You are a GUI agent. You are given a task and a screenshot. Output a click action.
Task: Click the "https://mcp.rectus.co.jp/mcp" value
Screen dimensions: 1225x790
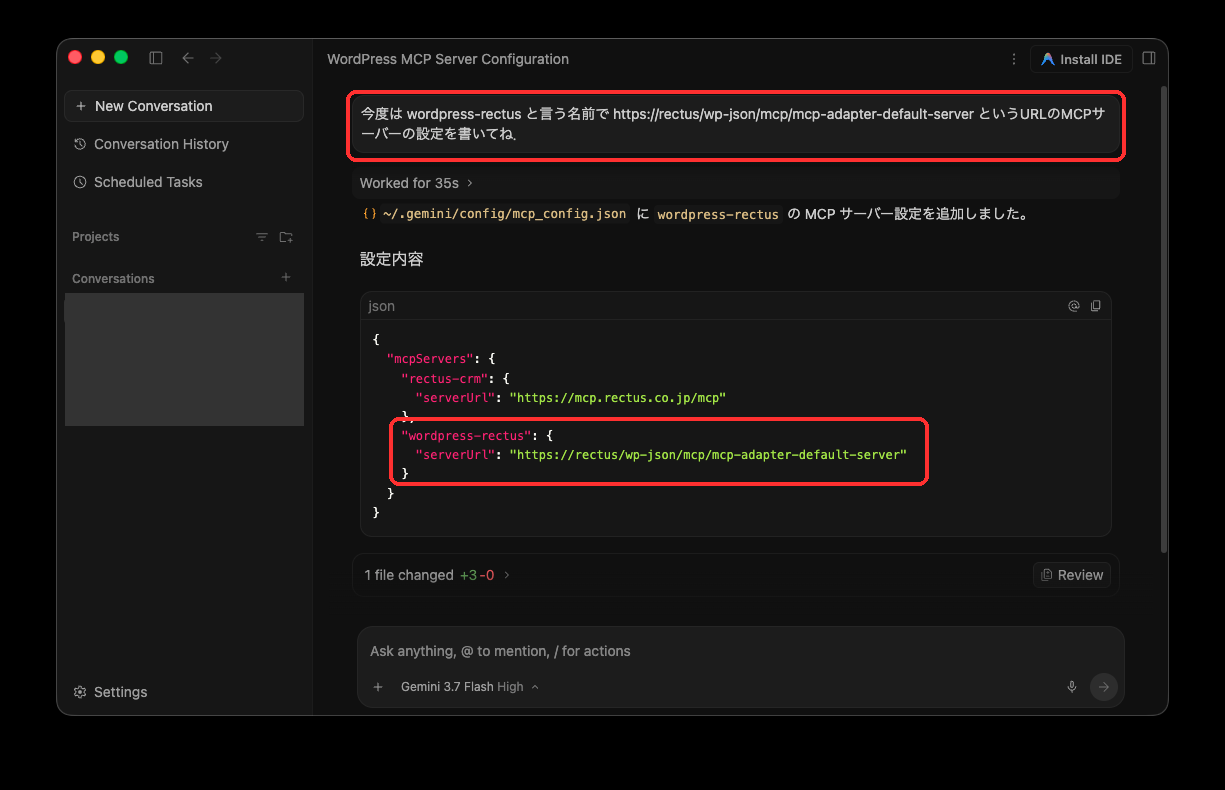tap(617, 398)
